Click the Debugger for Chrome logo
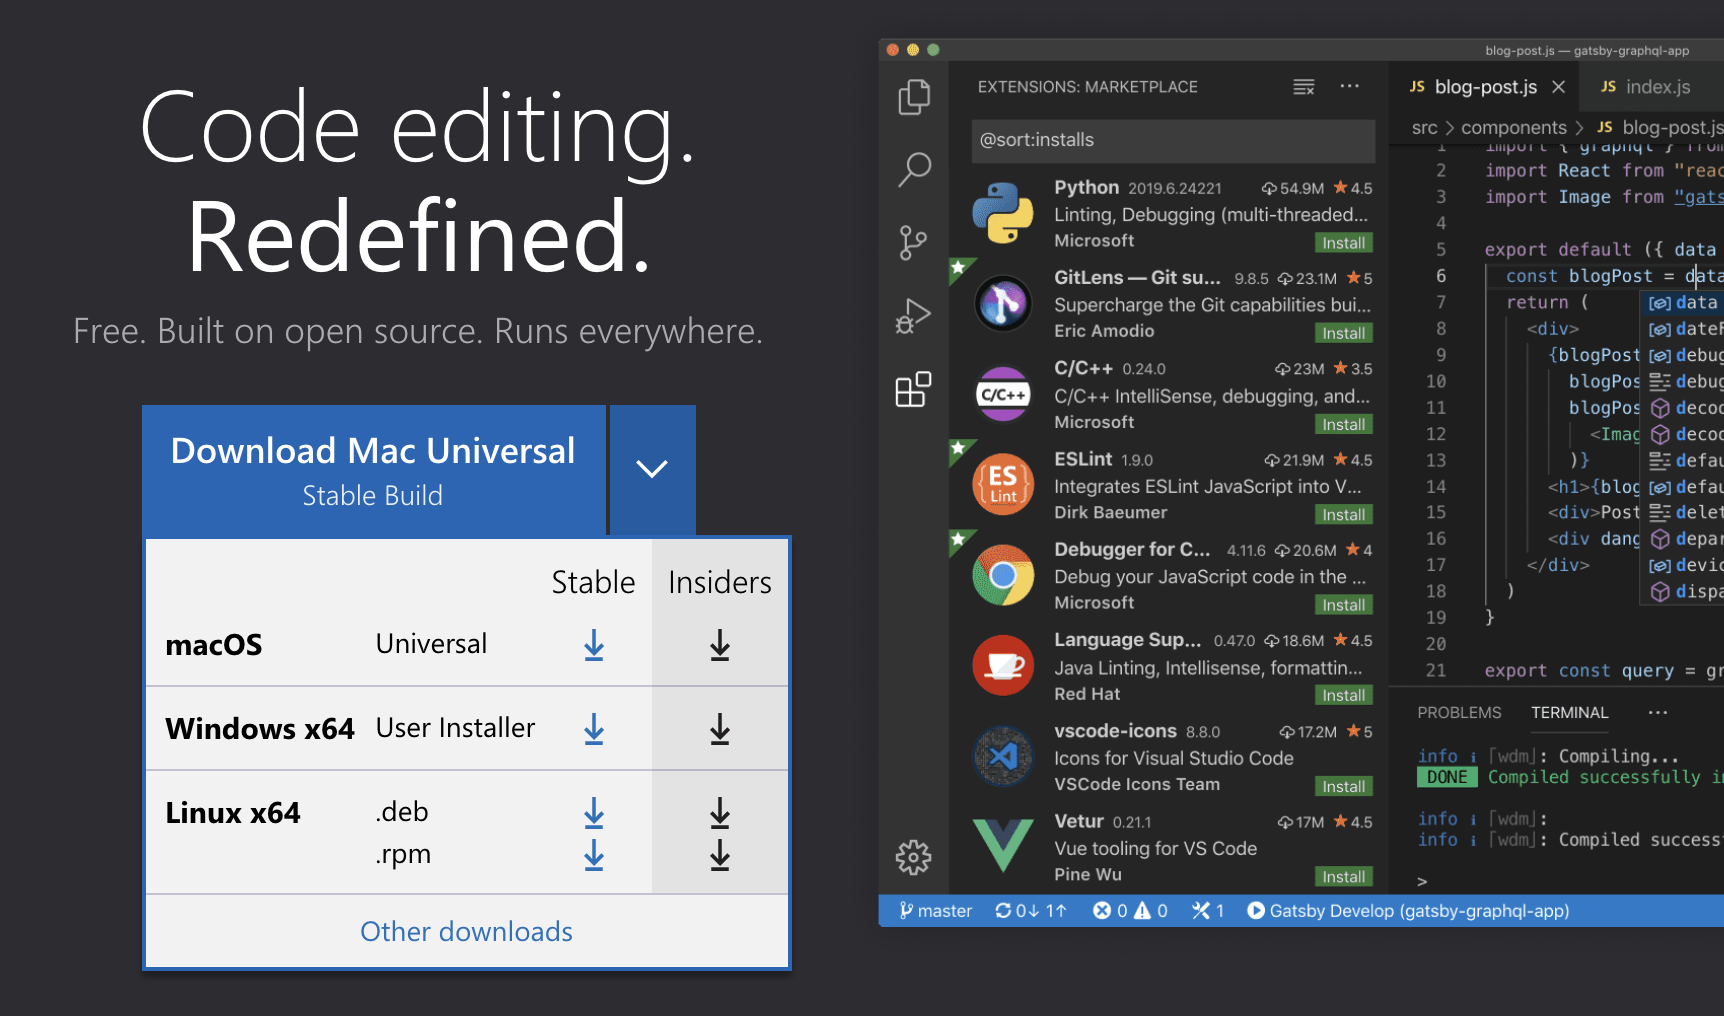 [x=1003, y=575]
